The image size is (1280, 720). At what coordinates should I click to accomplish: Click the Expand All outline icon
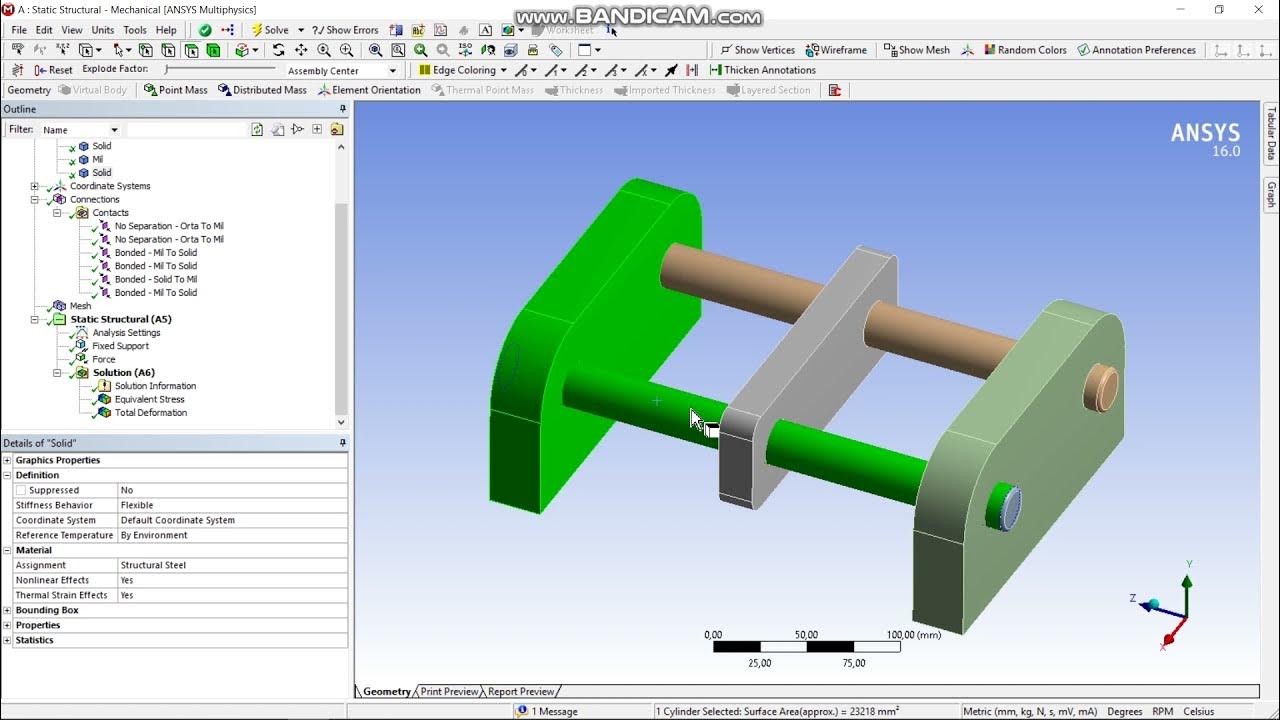pos(317,129)
